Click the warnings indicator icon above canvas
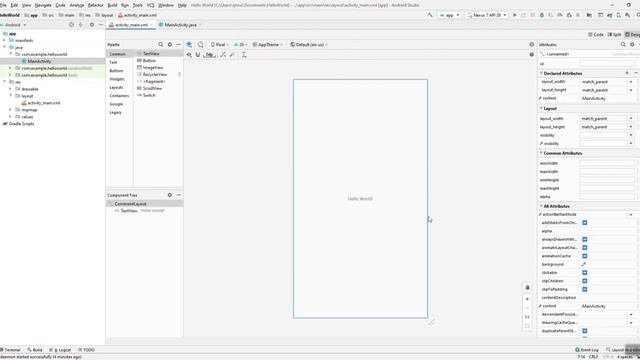This screenshot has height=360, width=640. click(531, 44)
